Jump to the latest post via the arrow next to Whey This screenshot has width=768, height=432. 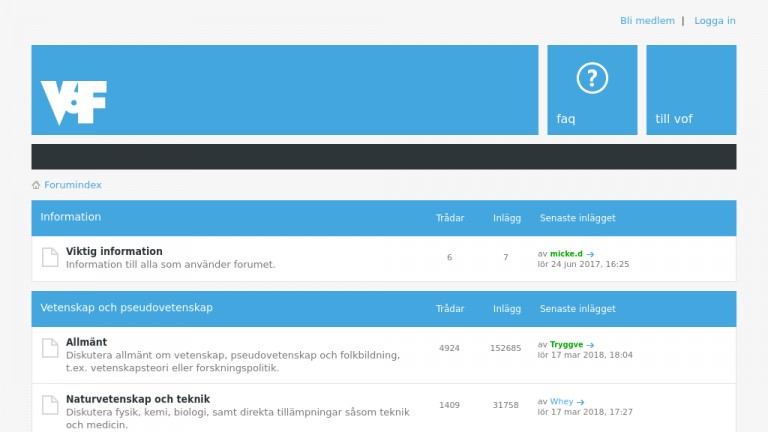(x=580, y=402)
